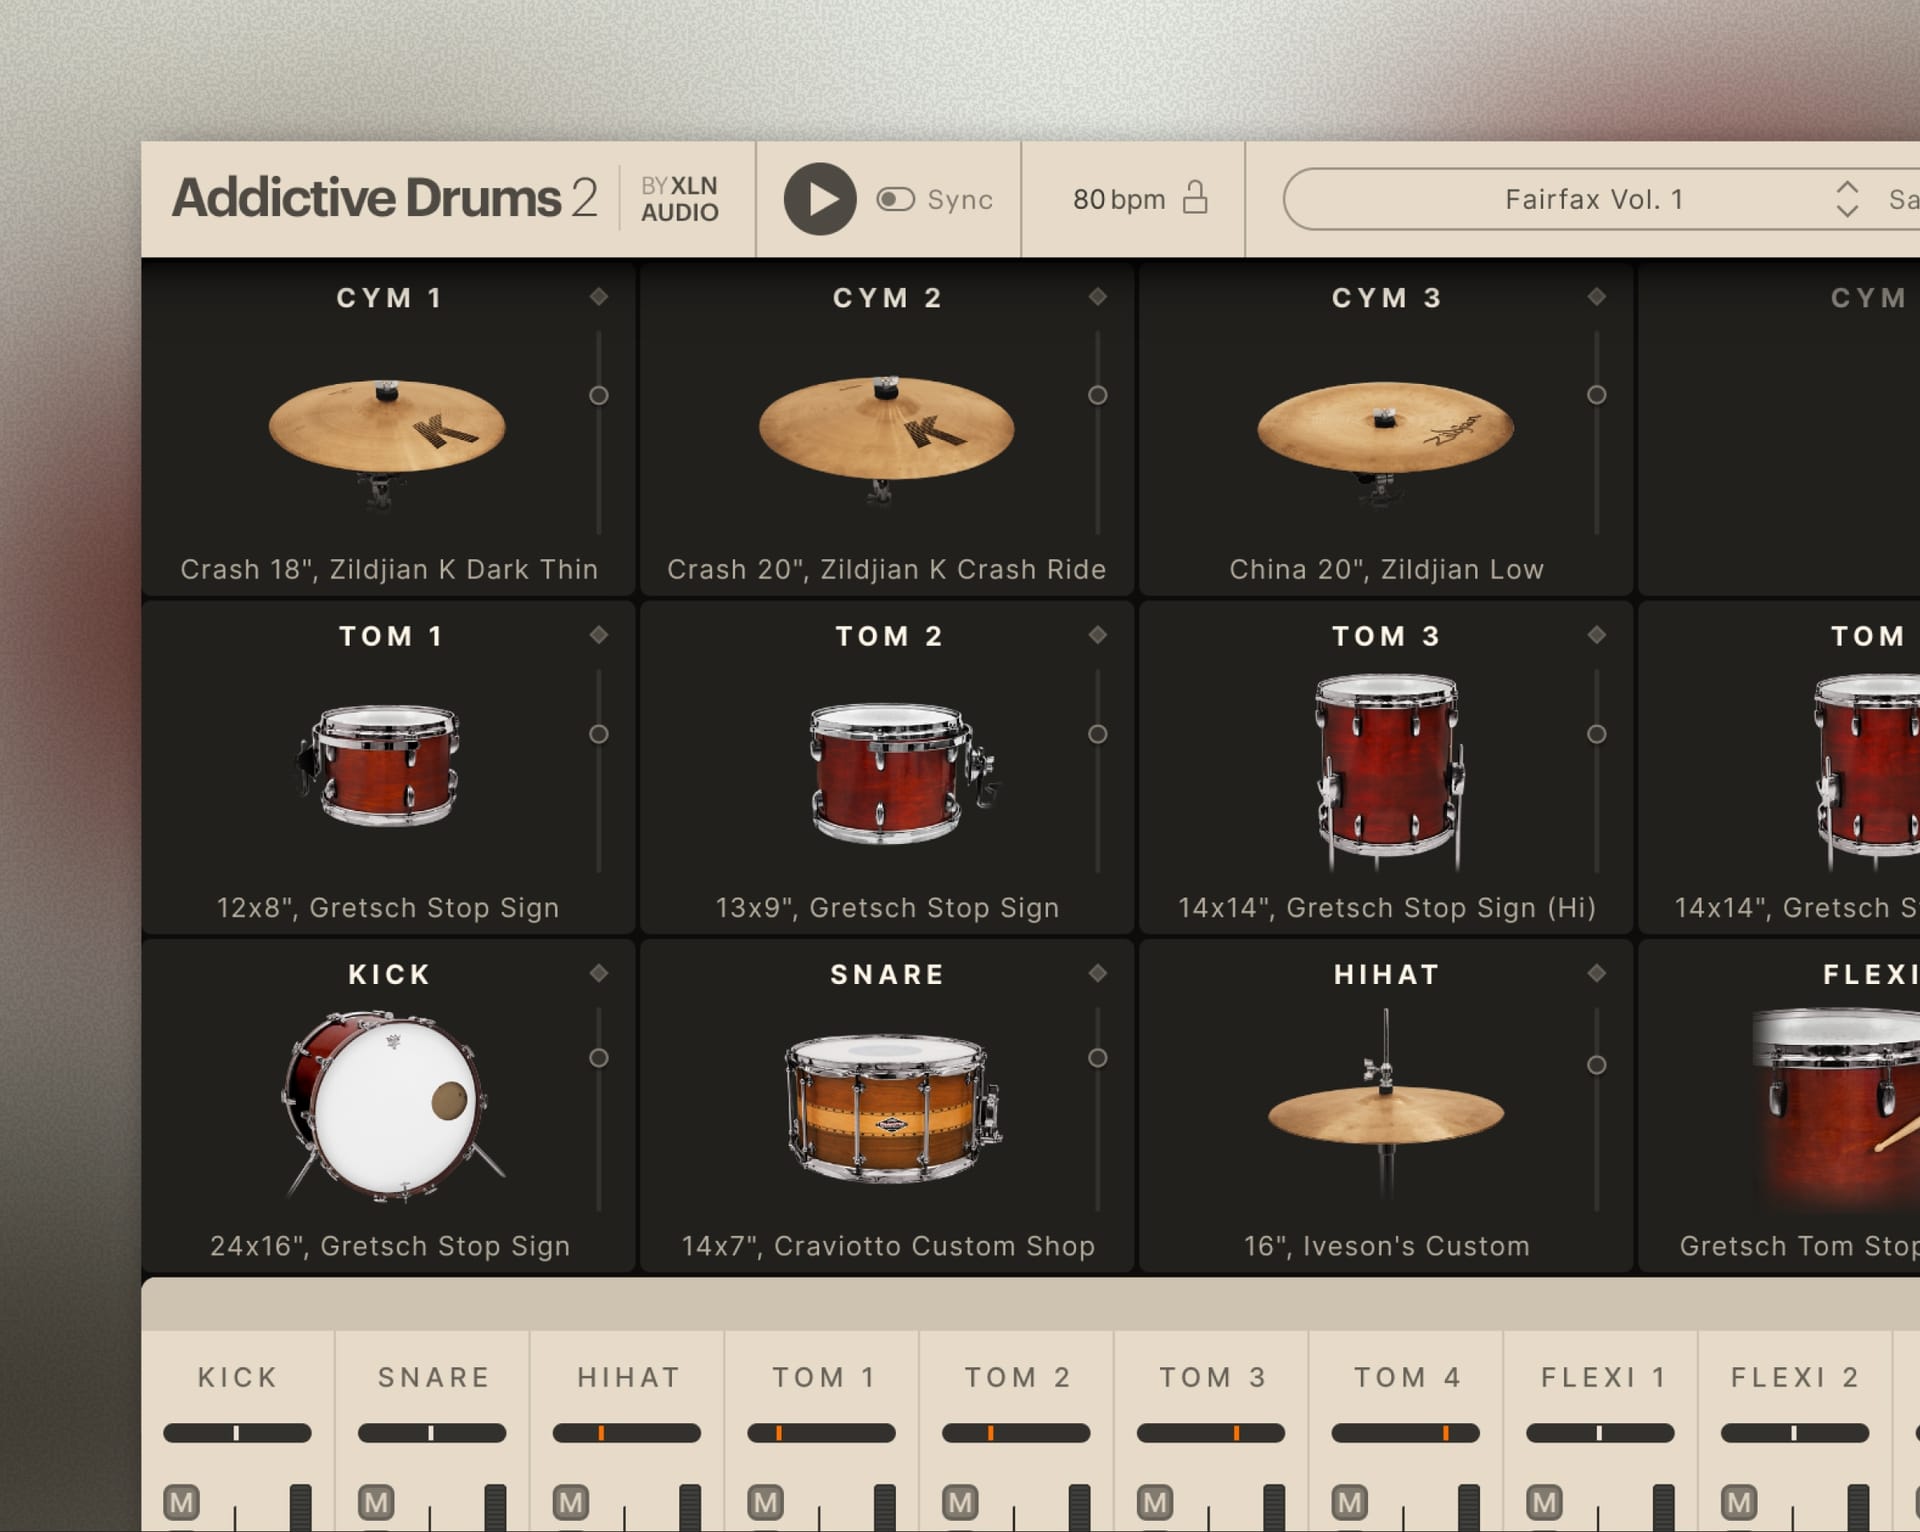Click the TOM 1 level slider knob
1920x1532 pixels.
tap(599, 734)
